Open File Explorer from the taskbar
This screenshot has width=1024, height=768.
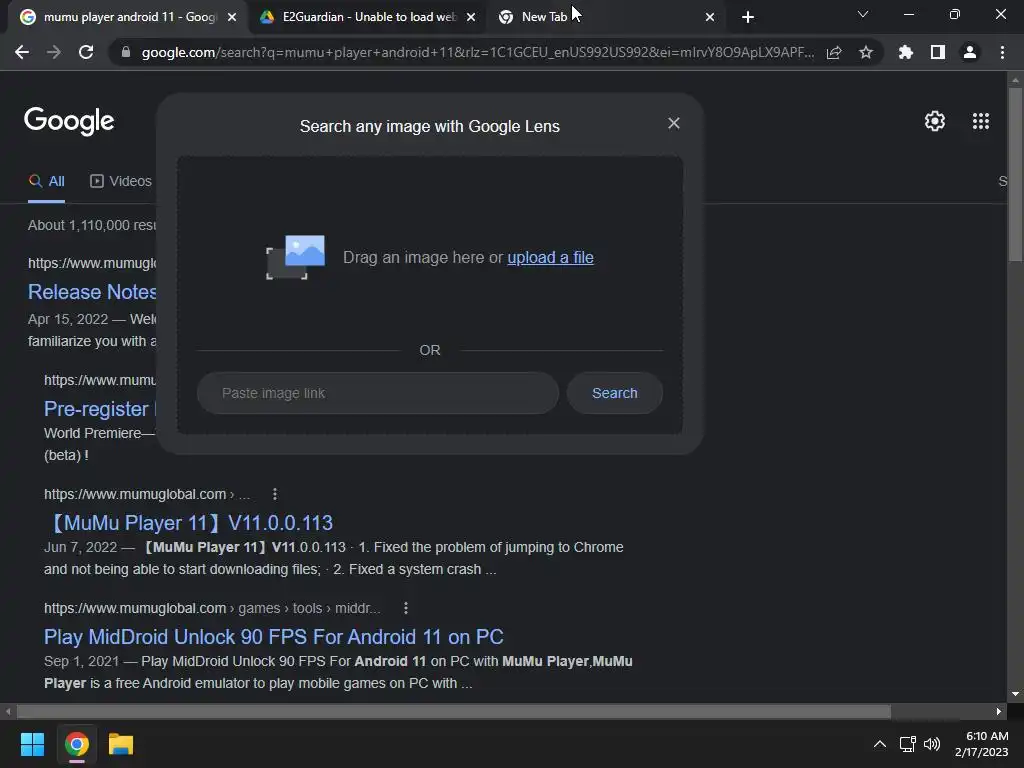click(121, 744)
